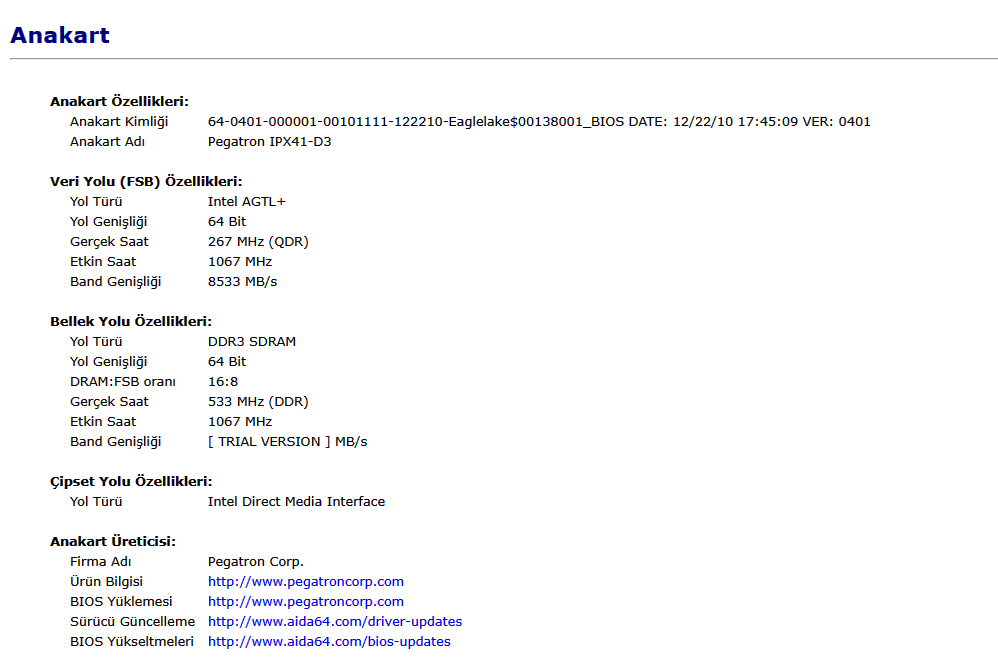Open the Ürün Bilgisi pegatroncorp.com link

coord(306,582)
